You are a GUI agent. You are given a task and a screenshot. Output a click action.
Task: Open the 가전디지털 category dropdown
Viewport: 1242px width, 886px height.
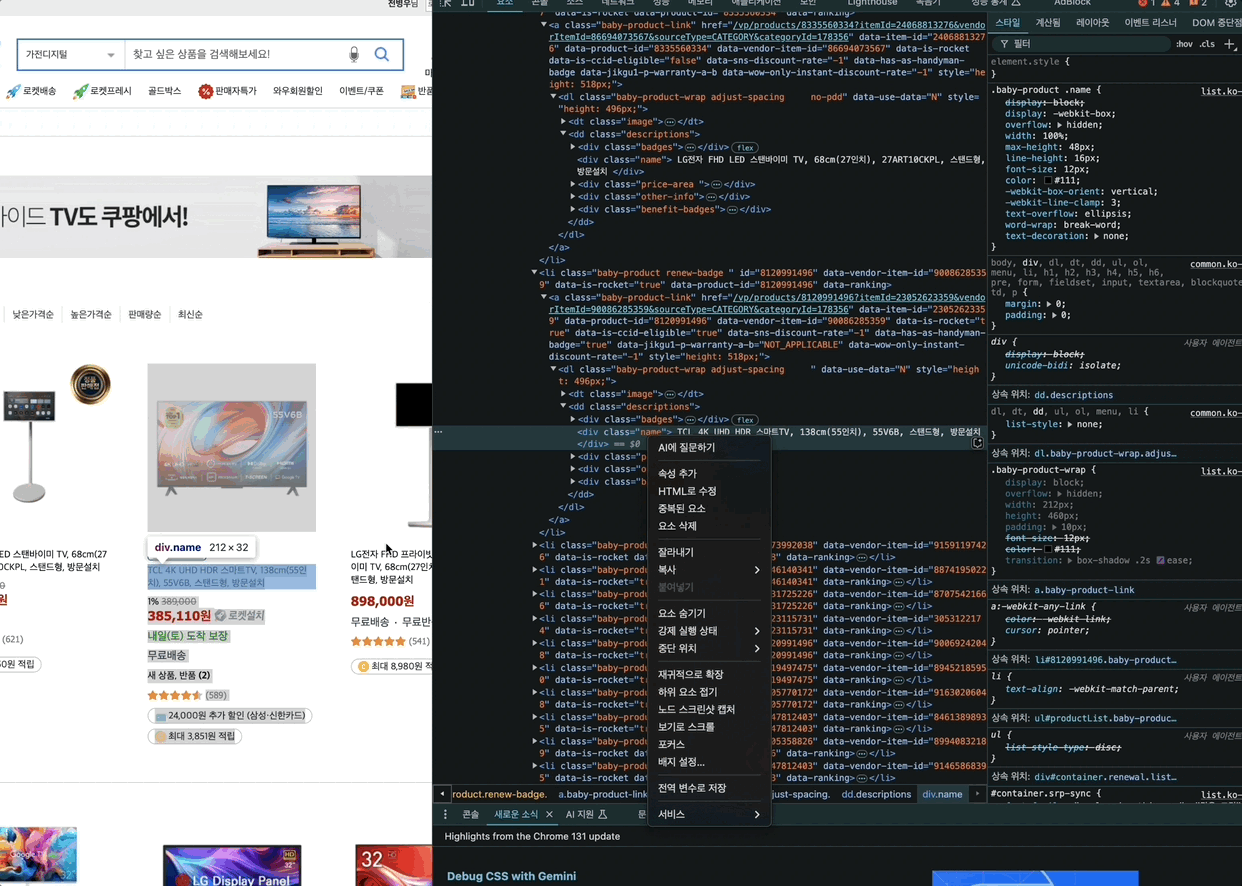70,54
